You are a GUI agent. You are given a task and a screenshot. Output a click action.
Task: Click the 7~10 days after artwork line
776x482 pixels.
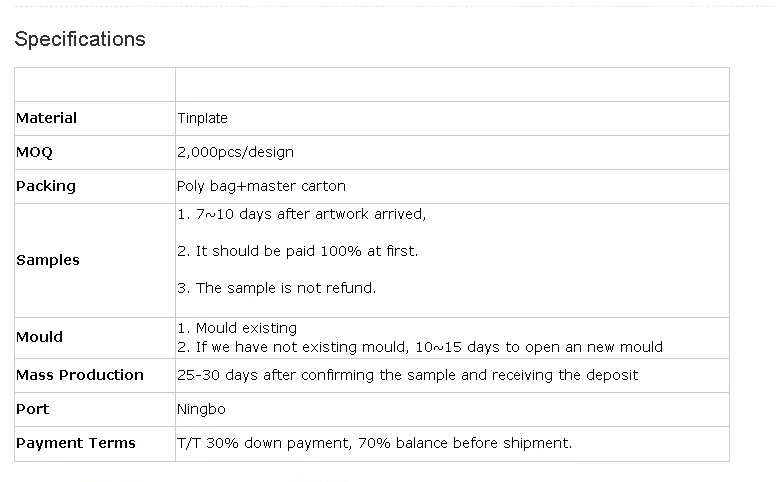pos(301,214)
